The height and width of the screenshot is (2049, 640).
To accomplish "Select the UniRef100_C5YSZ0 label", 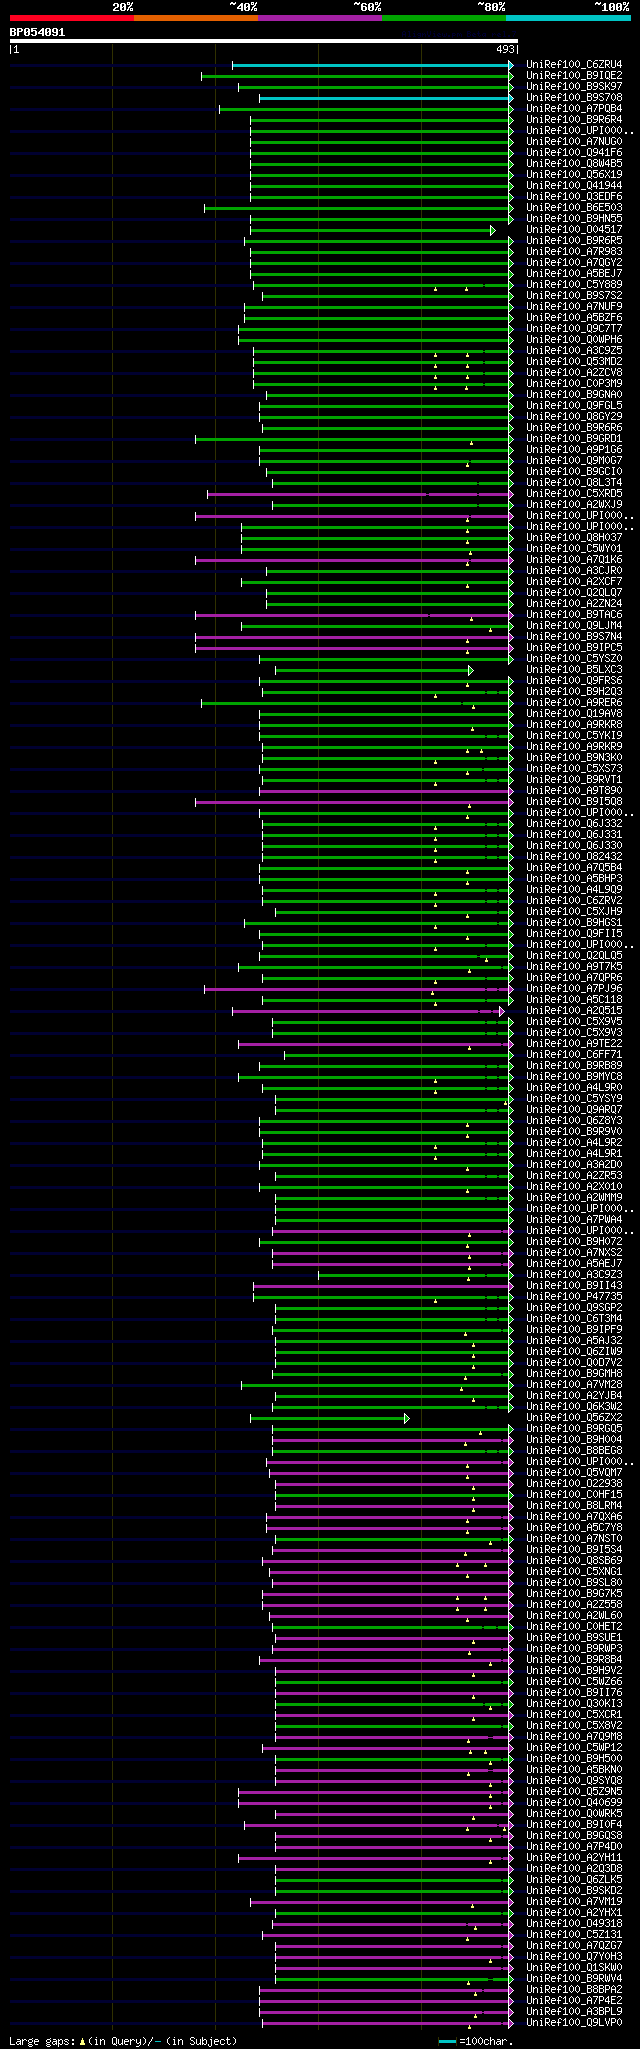I will coord(574,659).
